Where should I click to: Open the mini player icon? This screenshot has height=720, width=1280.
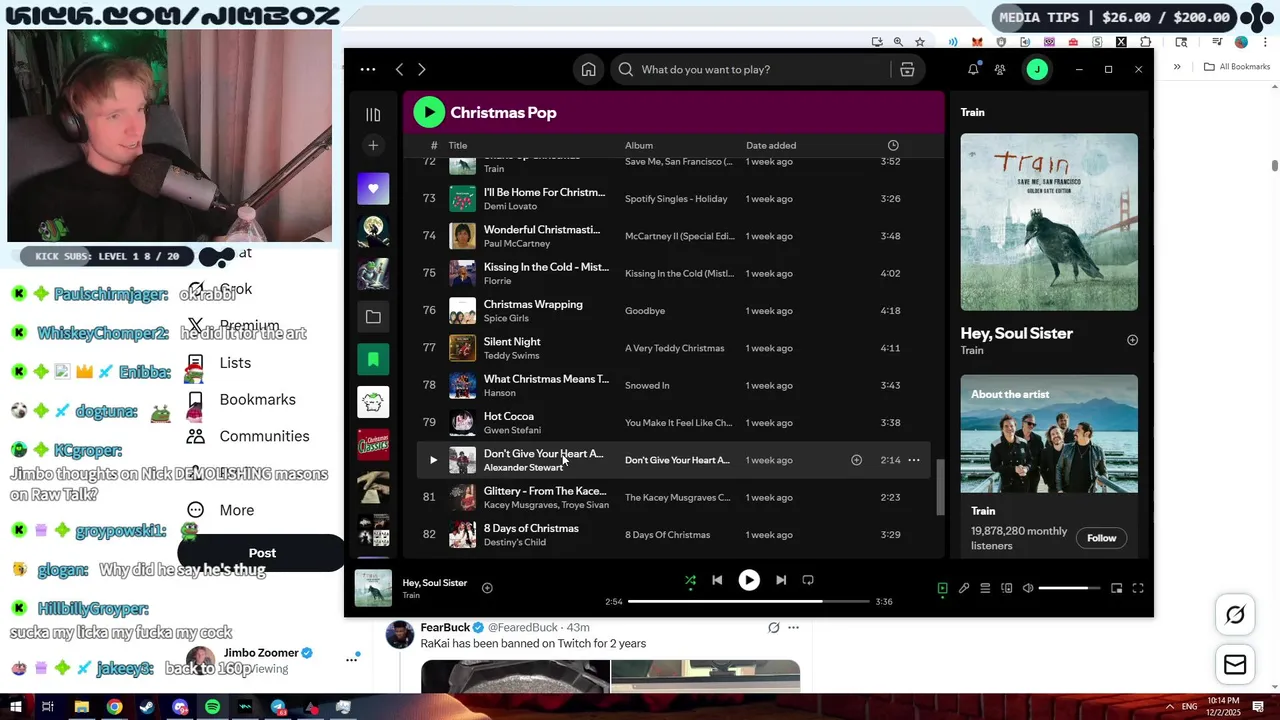pos(1117,588)
